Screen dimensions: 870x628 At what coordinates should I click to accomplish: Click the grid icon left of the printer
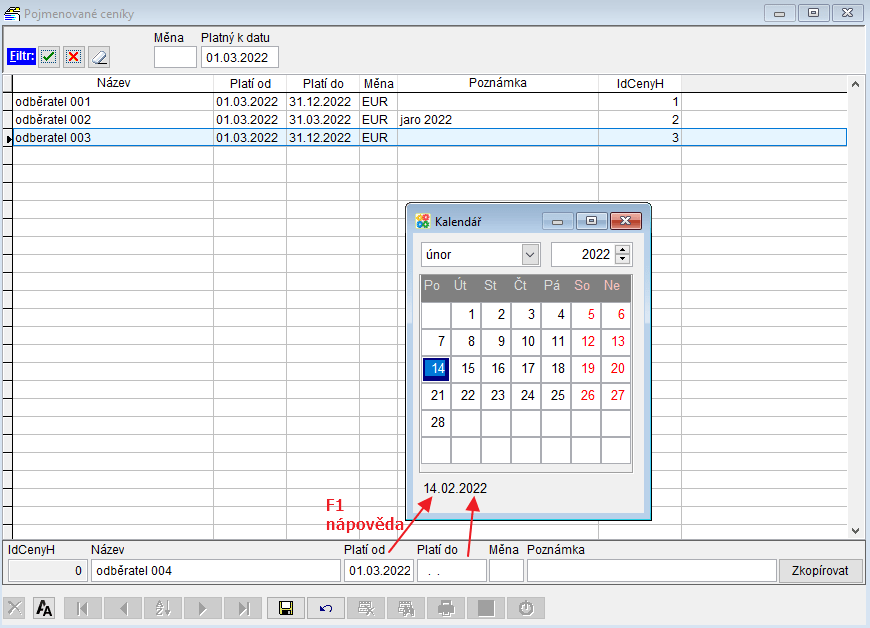[406, 608]
